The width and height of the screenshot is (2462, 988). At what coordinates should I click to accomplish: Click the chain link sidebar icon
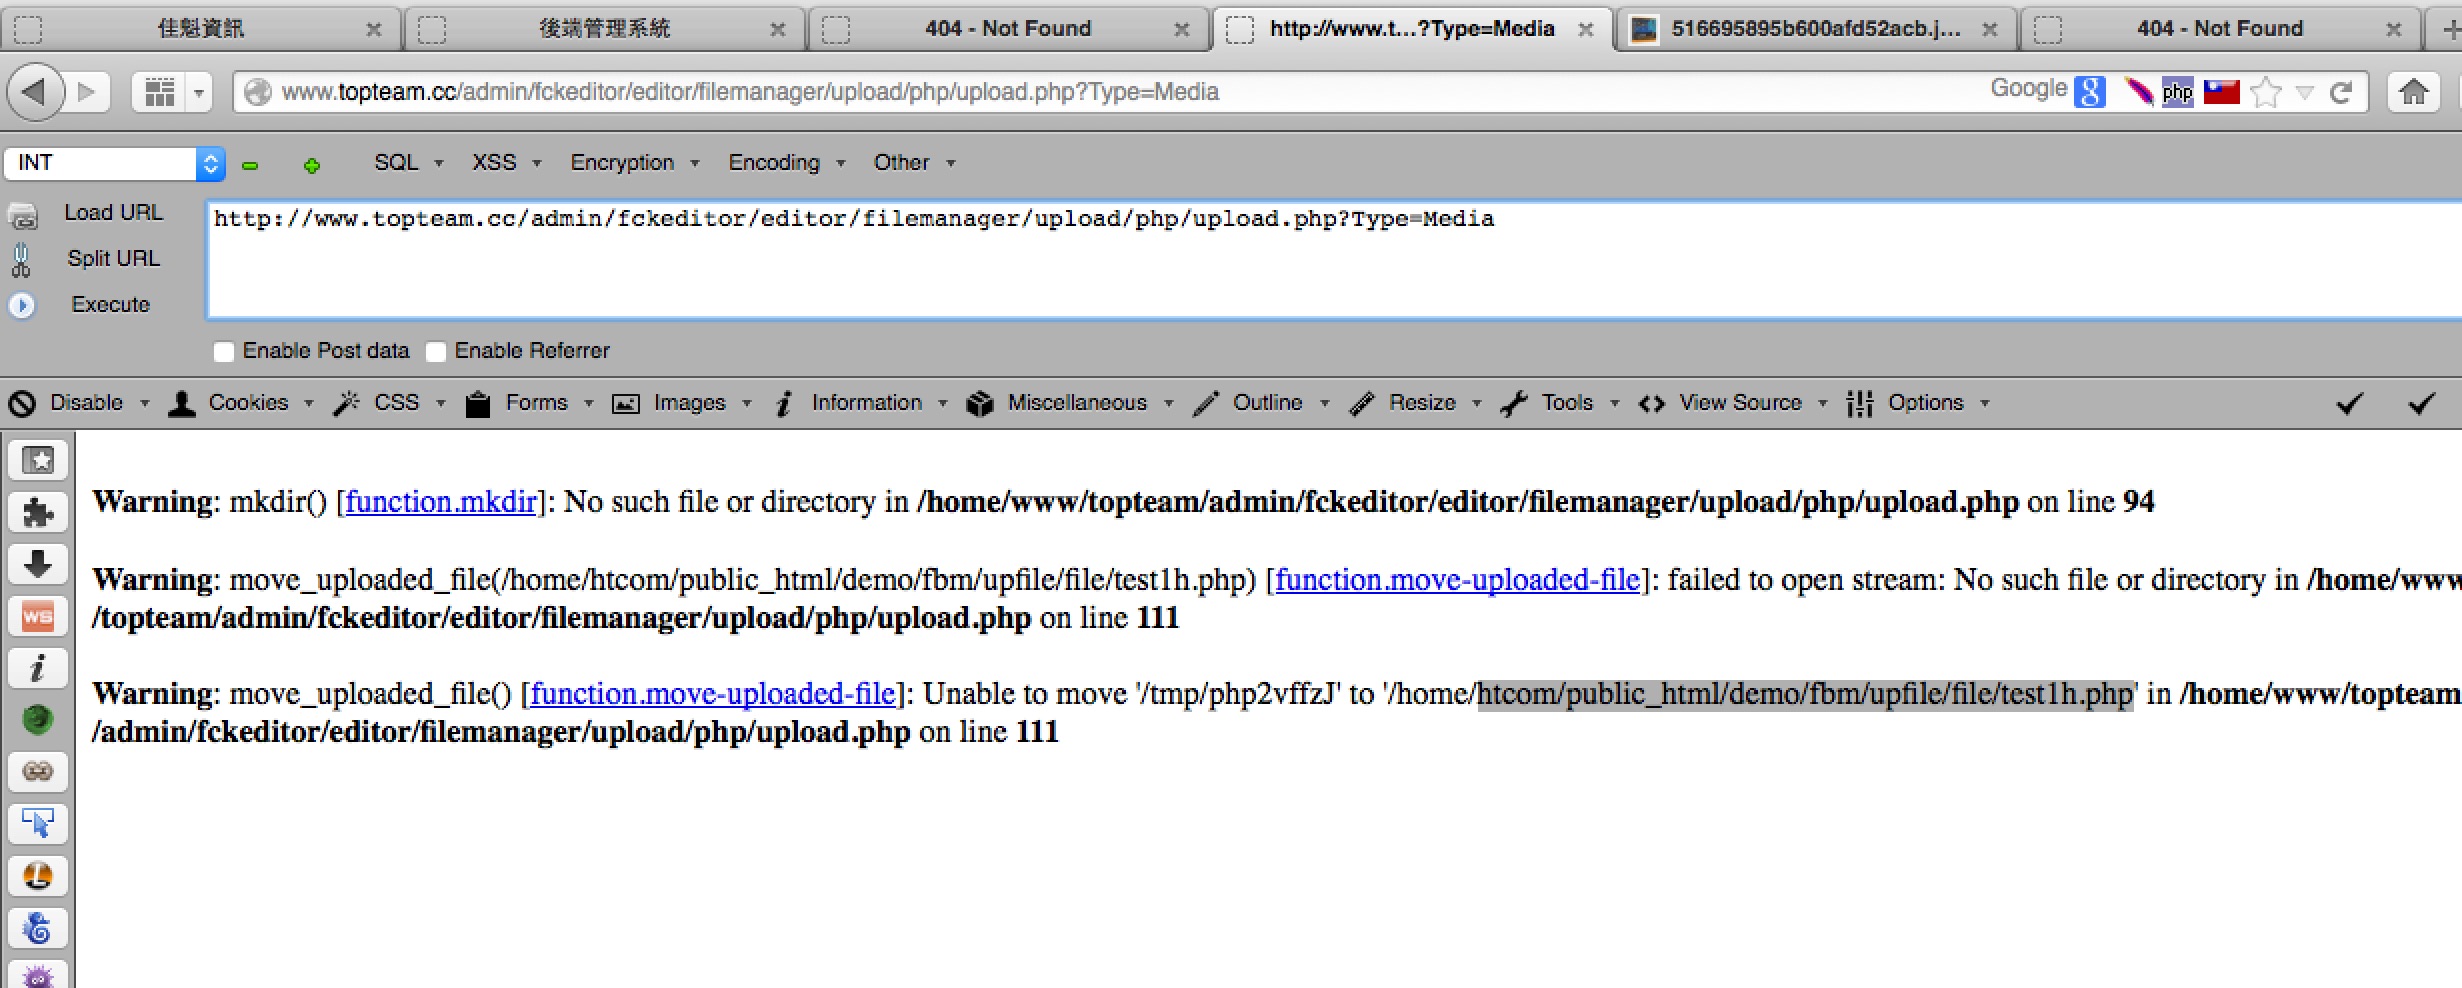(x=38, y=772)
